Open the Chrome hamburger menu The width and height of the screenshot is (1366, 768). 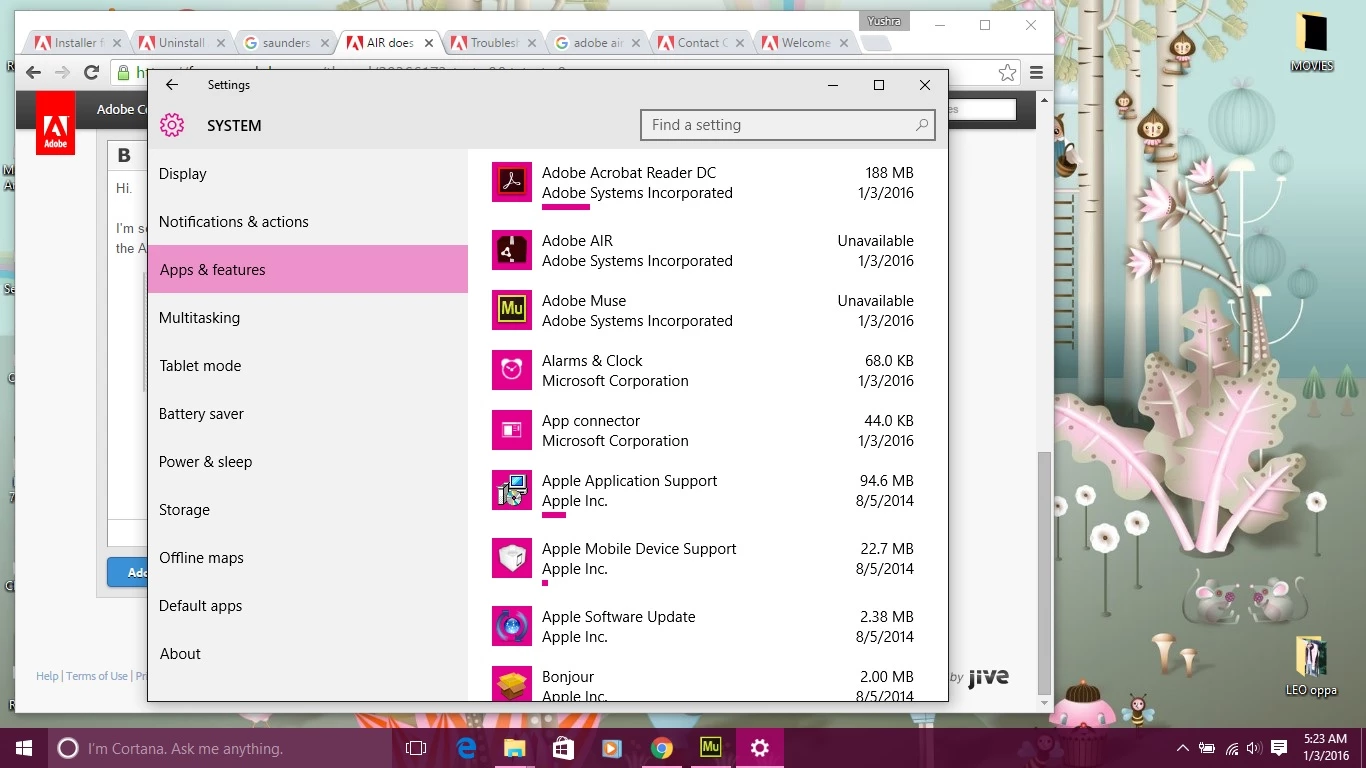point(1036,72)
